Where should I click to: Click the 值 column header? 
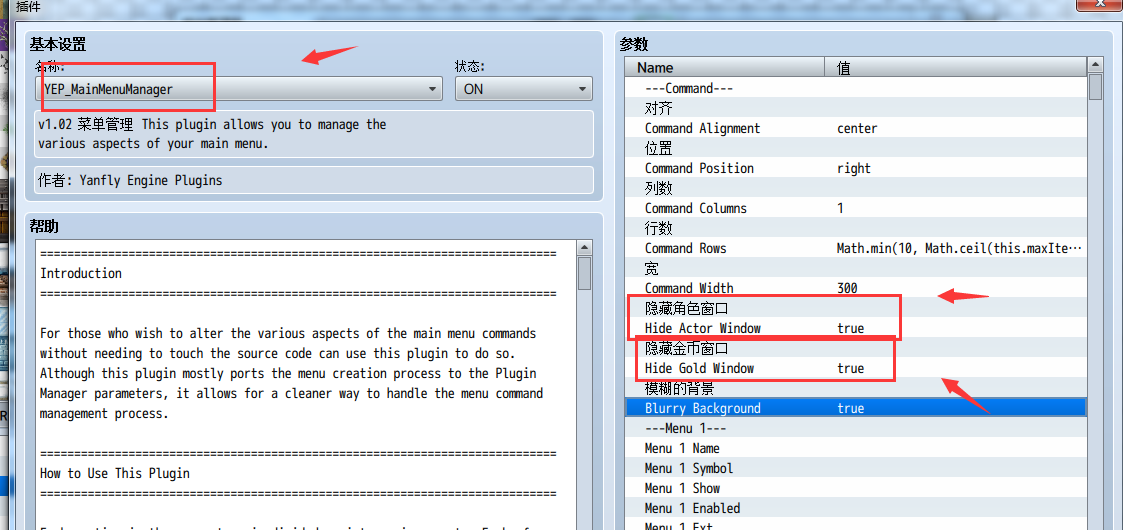955,68
